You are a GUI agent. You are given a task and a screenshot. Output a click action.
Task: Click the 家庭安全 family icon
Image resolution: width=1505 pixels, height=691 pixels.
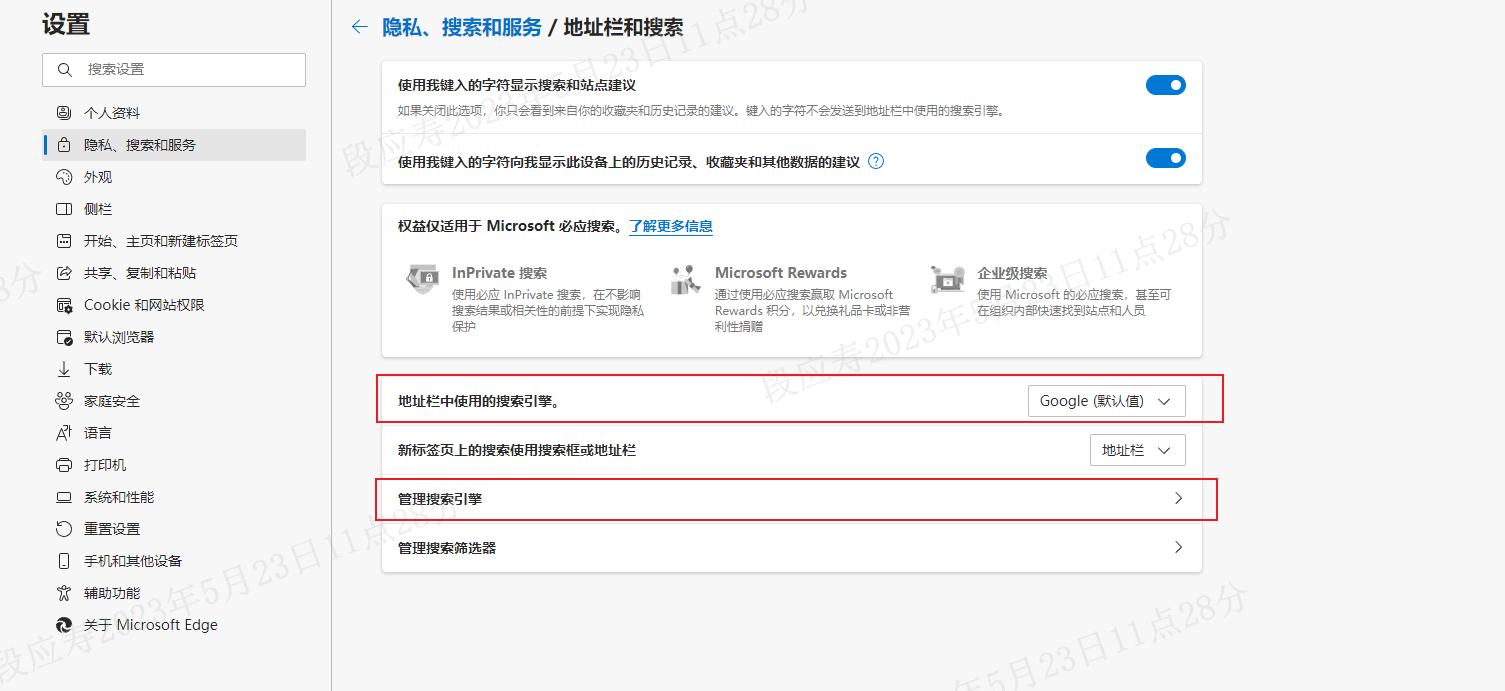pyautogui.click(x=64, y=401)
